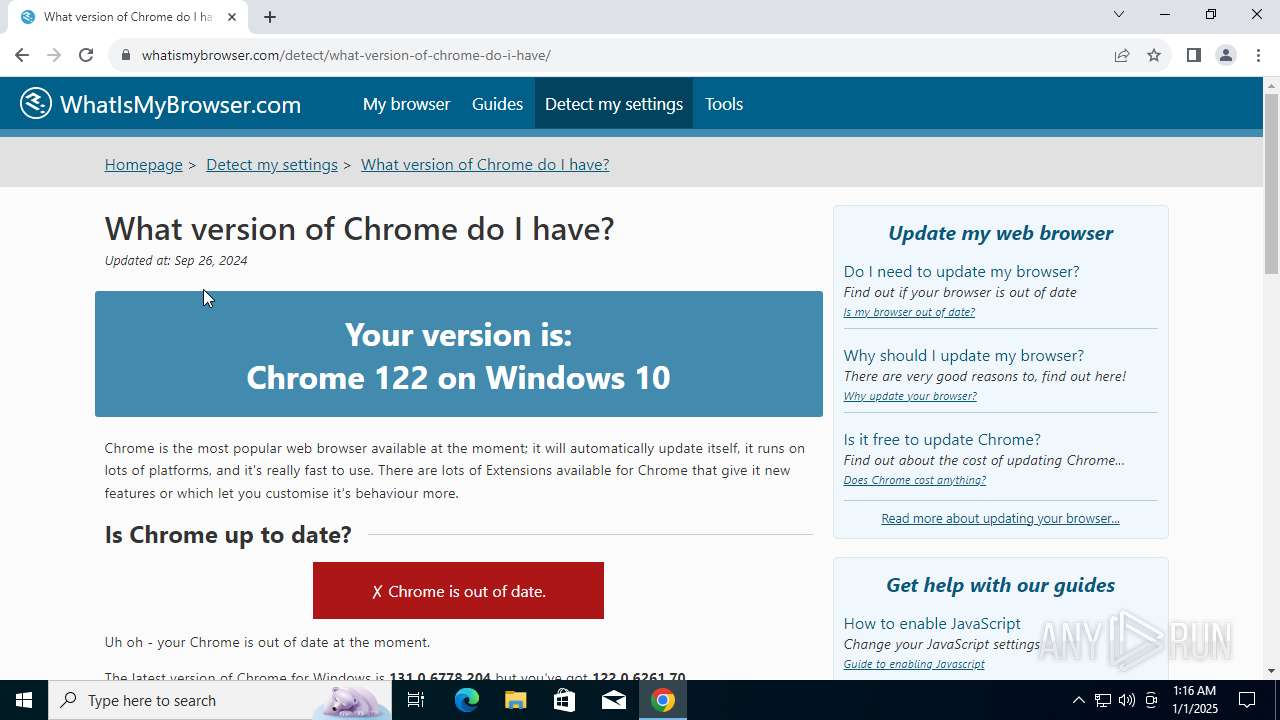Screen dimensions: 1280x720
Task: Launch Microsoft Edge from the taskbar
Action: (x=467, y=700)
